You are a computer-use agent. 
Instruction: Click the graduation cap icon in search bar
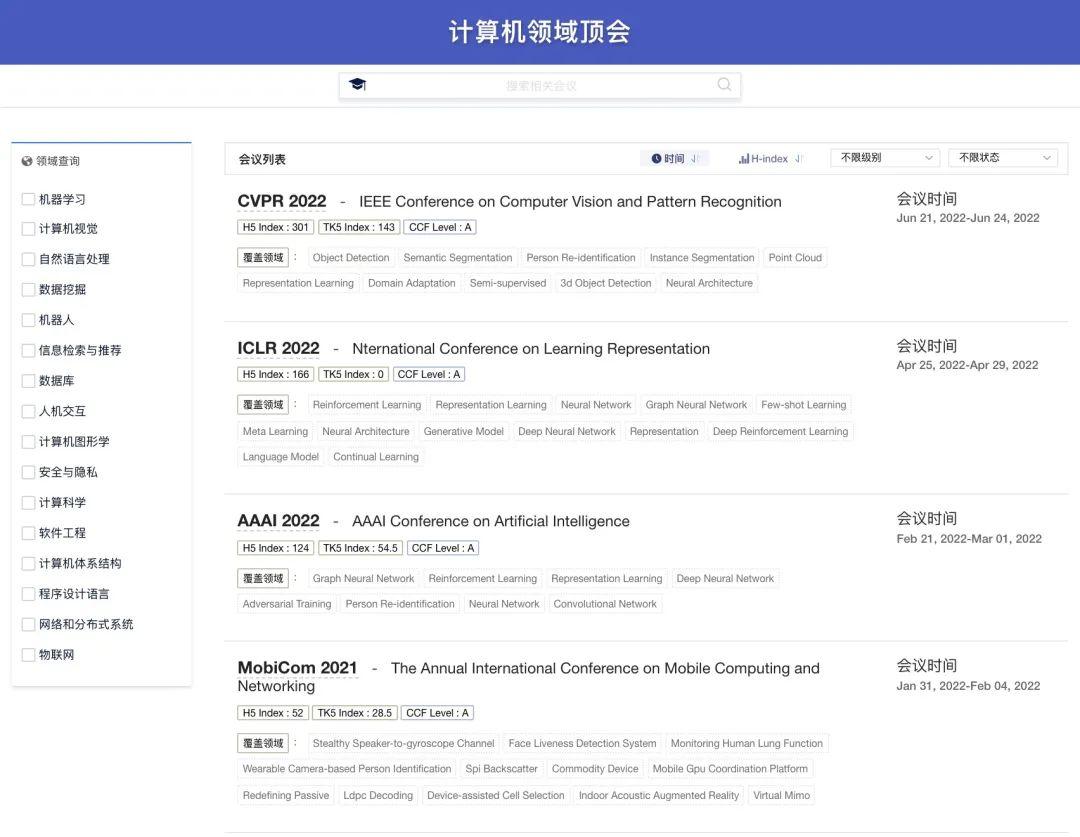click(359, 85)
